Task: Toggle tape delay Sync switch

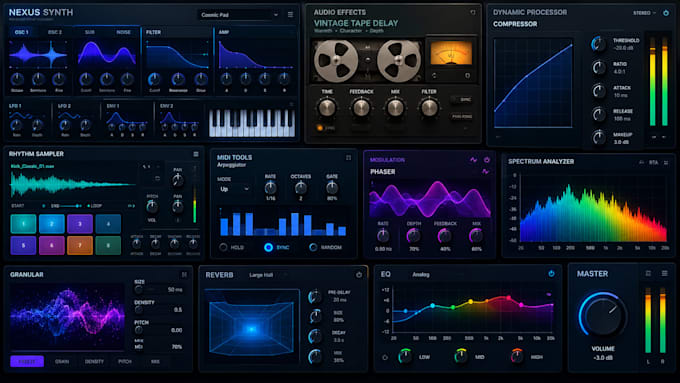Action: 461,100
